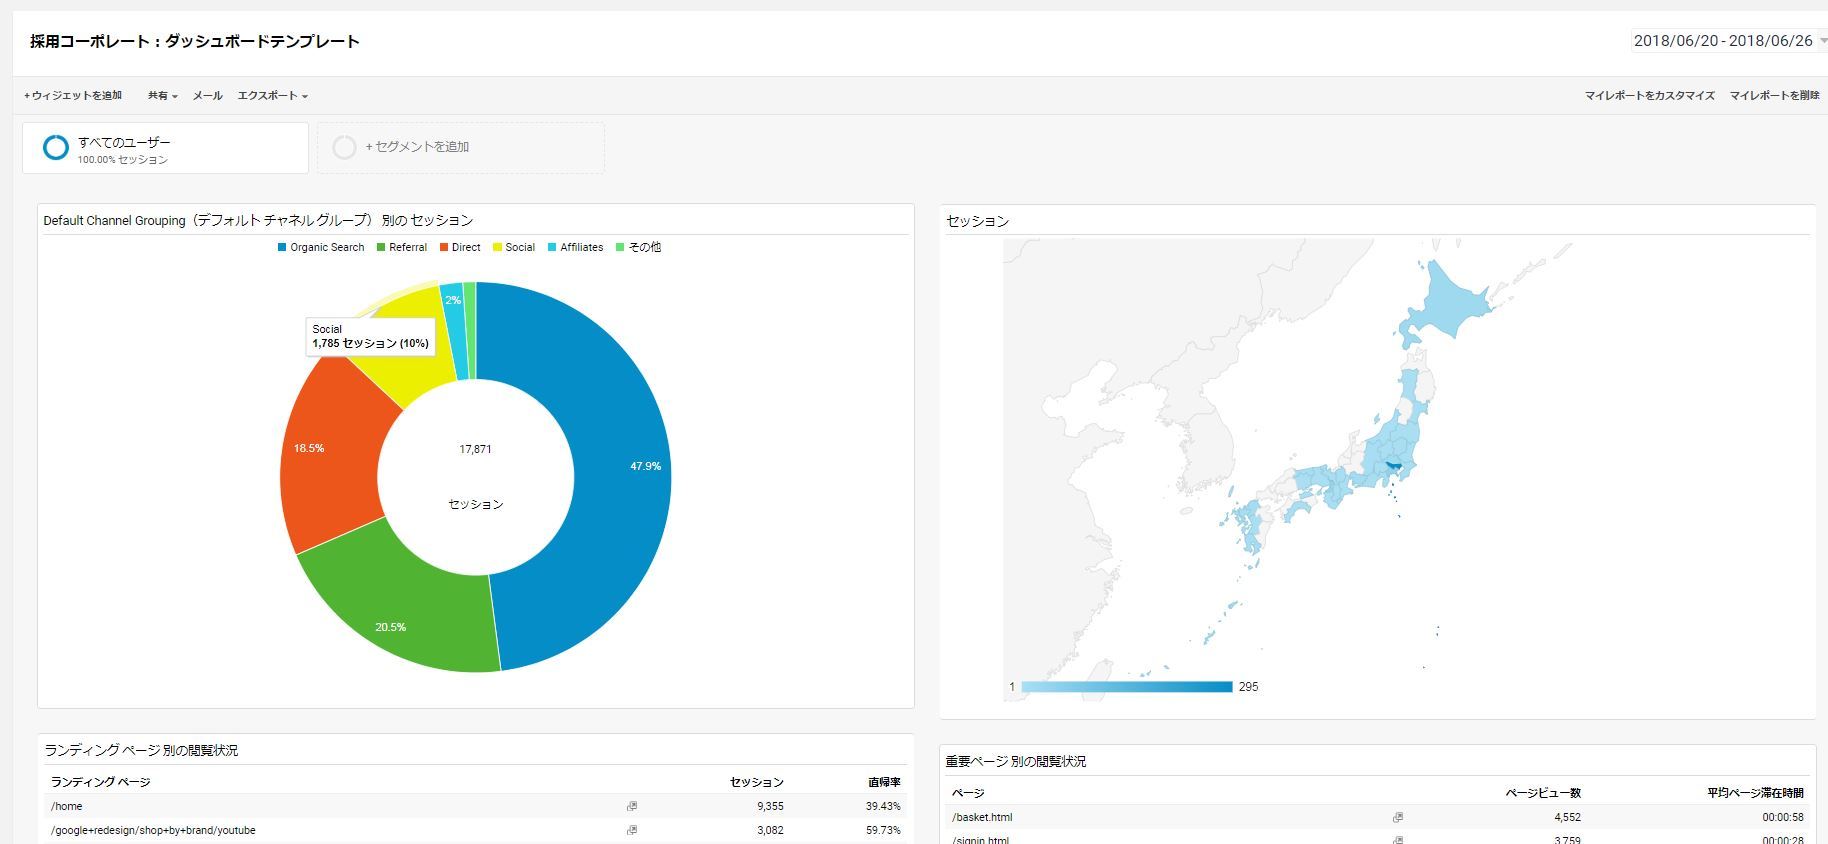Expand the 共有 share dropdown
The image size is (1828, 844).
pos(162,96)
